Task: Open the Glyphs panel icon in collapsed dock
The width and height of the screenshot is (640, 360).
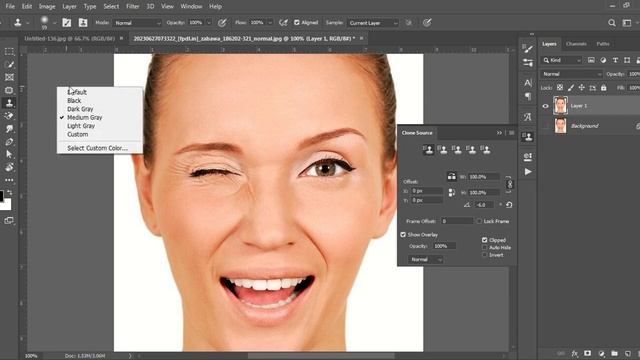Action: tap(528, 117)
